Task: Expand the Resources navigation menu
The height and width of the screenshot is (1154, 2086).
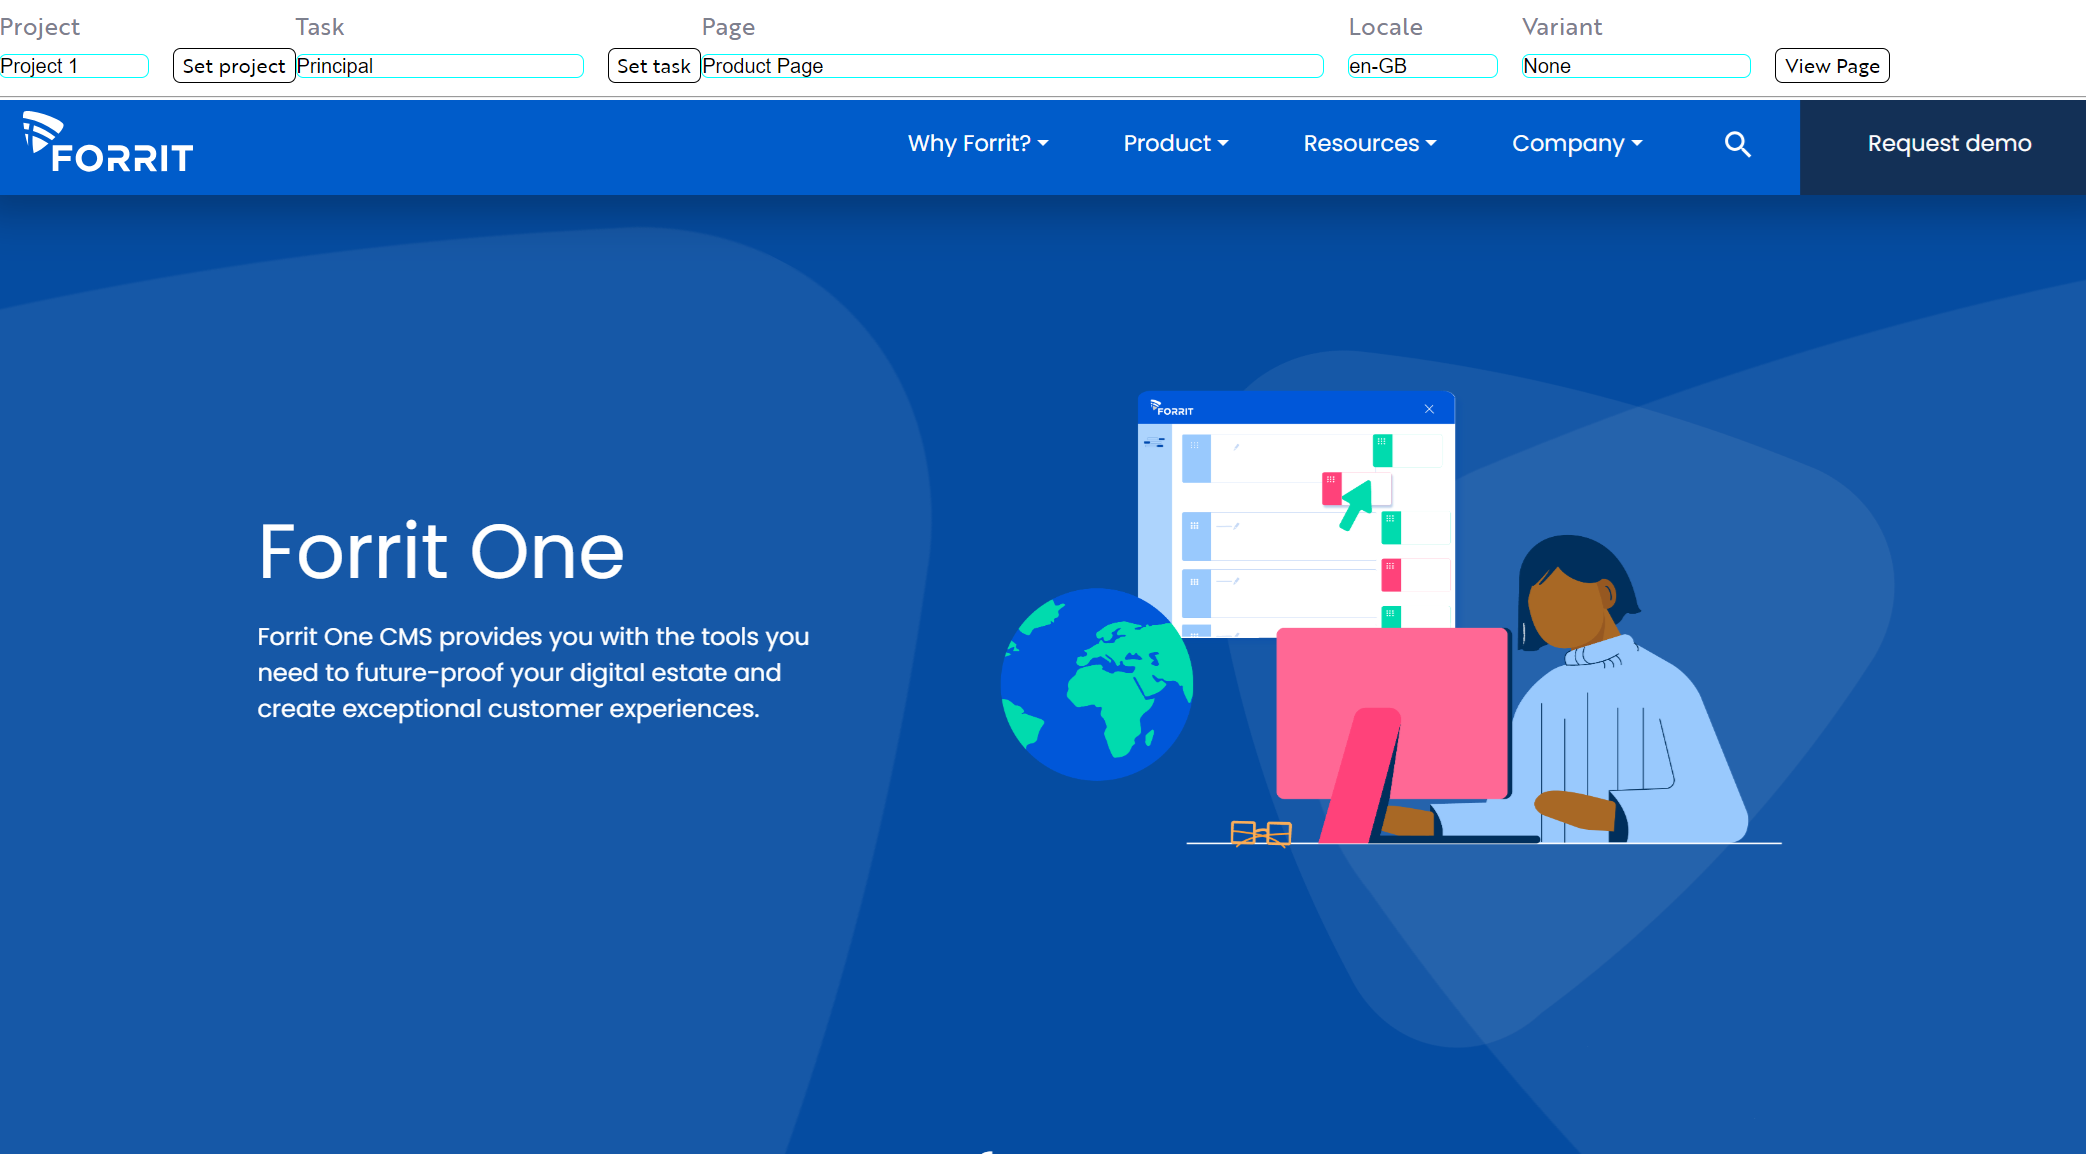Action: [x=1370, y=143]
